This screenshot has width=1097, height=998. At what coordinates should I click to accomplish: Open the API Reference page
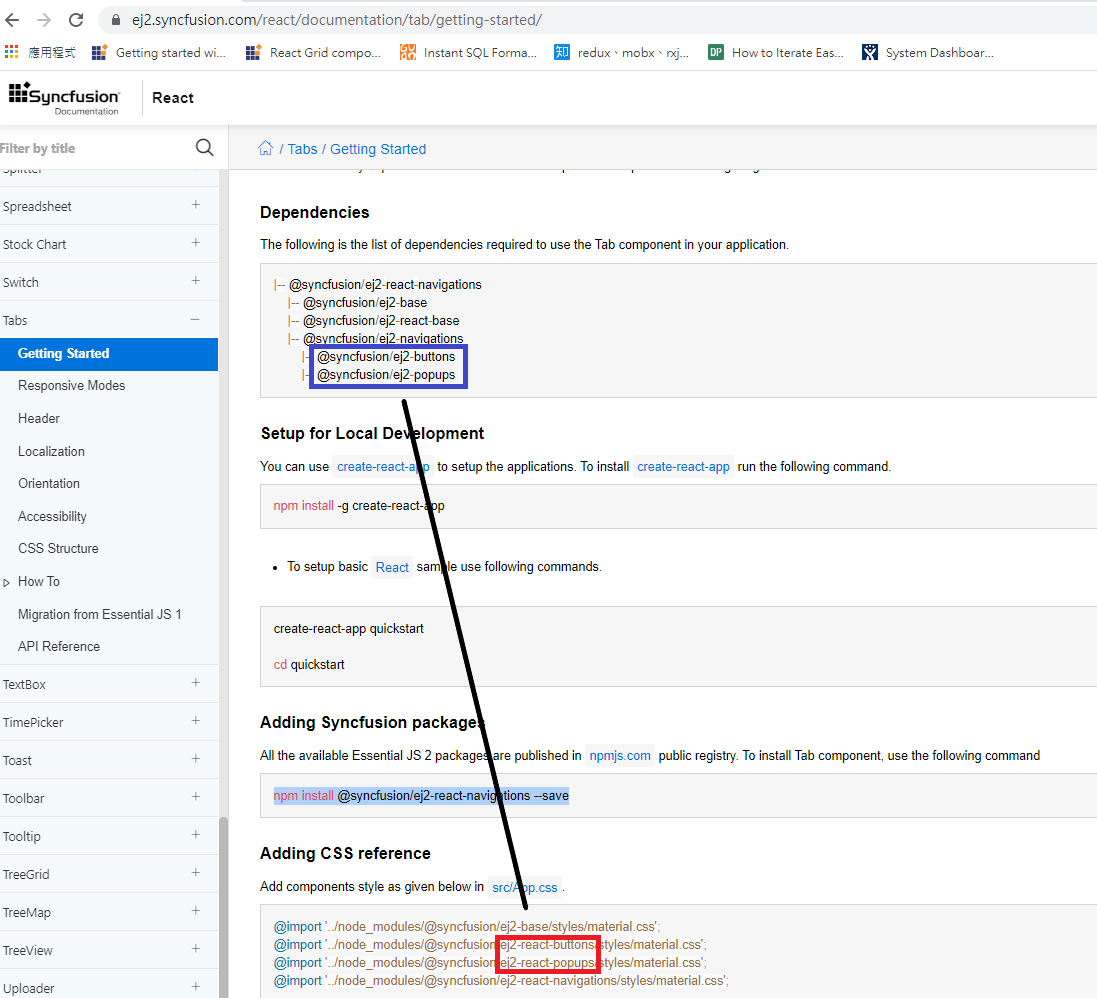59,647
